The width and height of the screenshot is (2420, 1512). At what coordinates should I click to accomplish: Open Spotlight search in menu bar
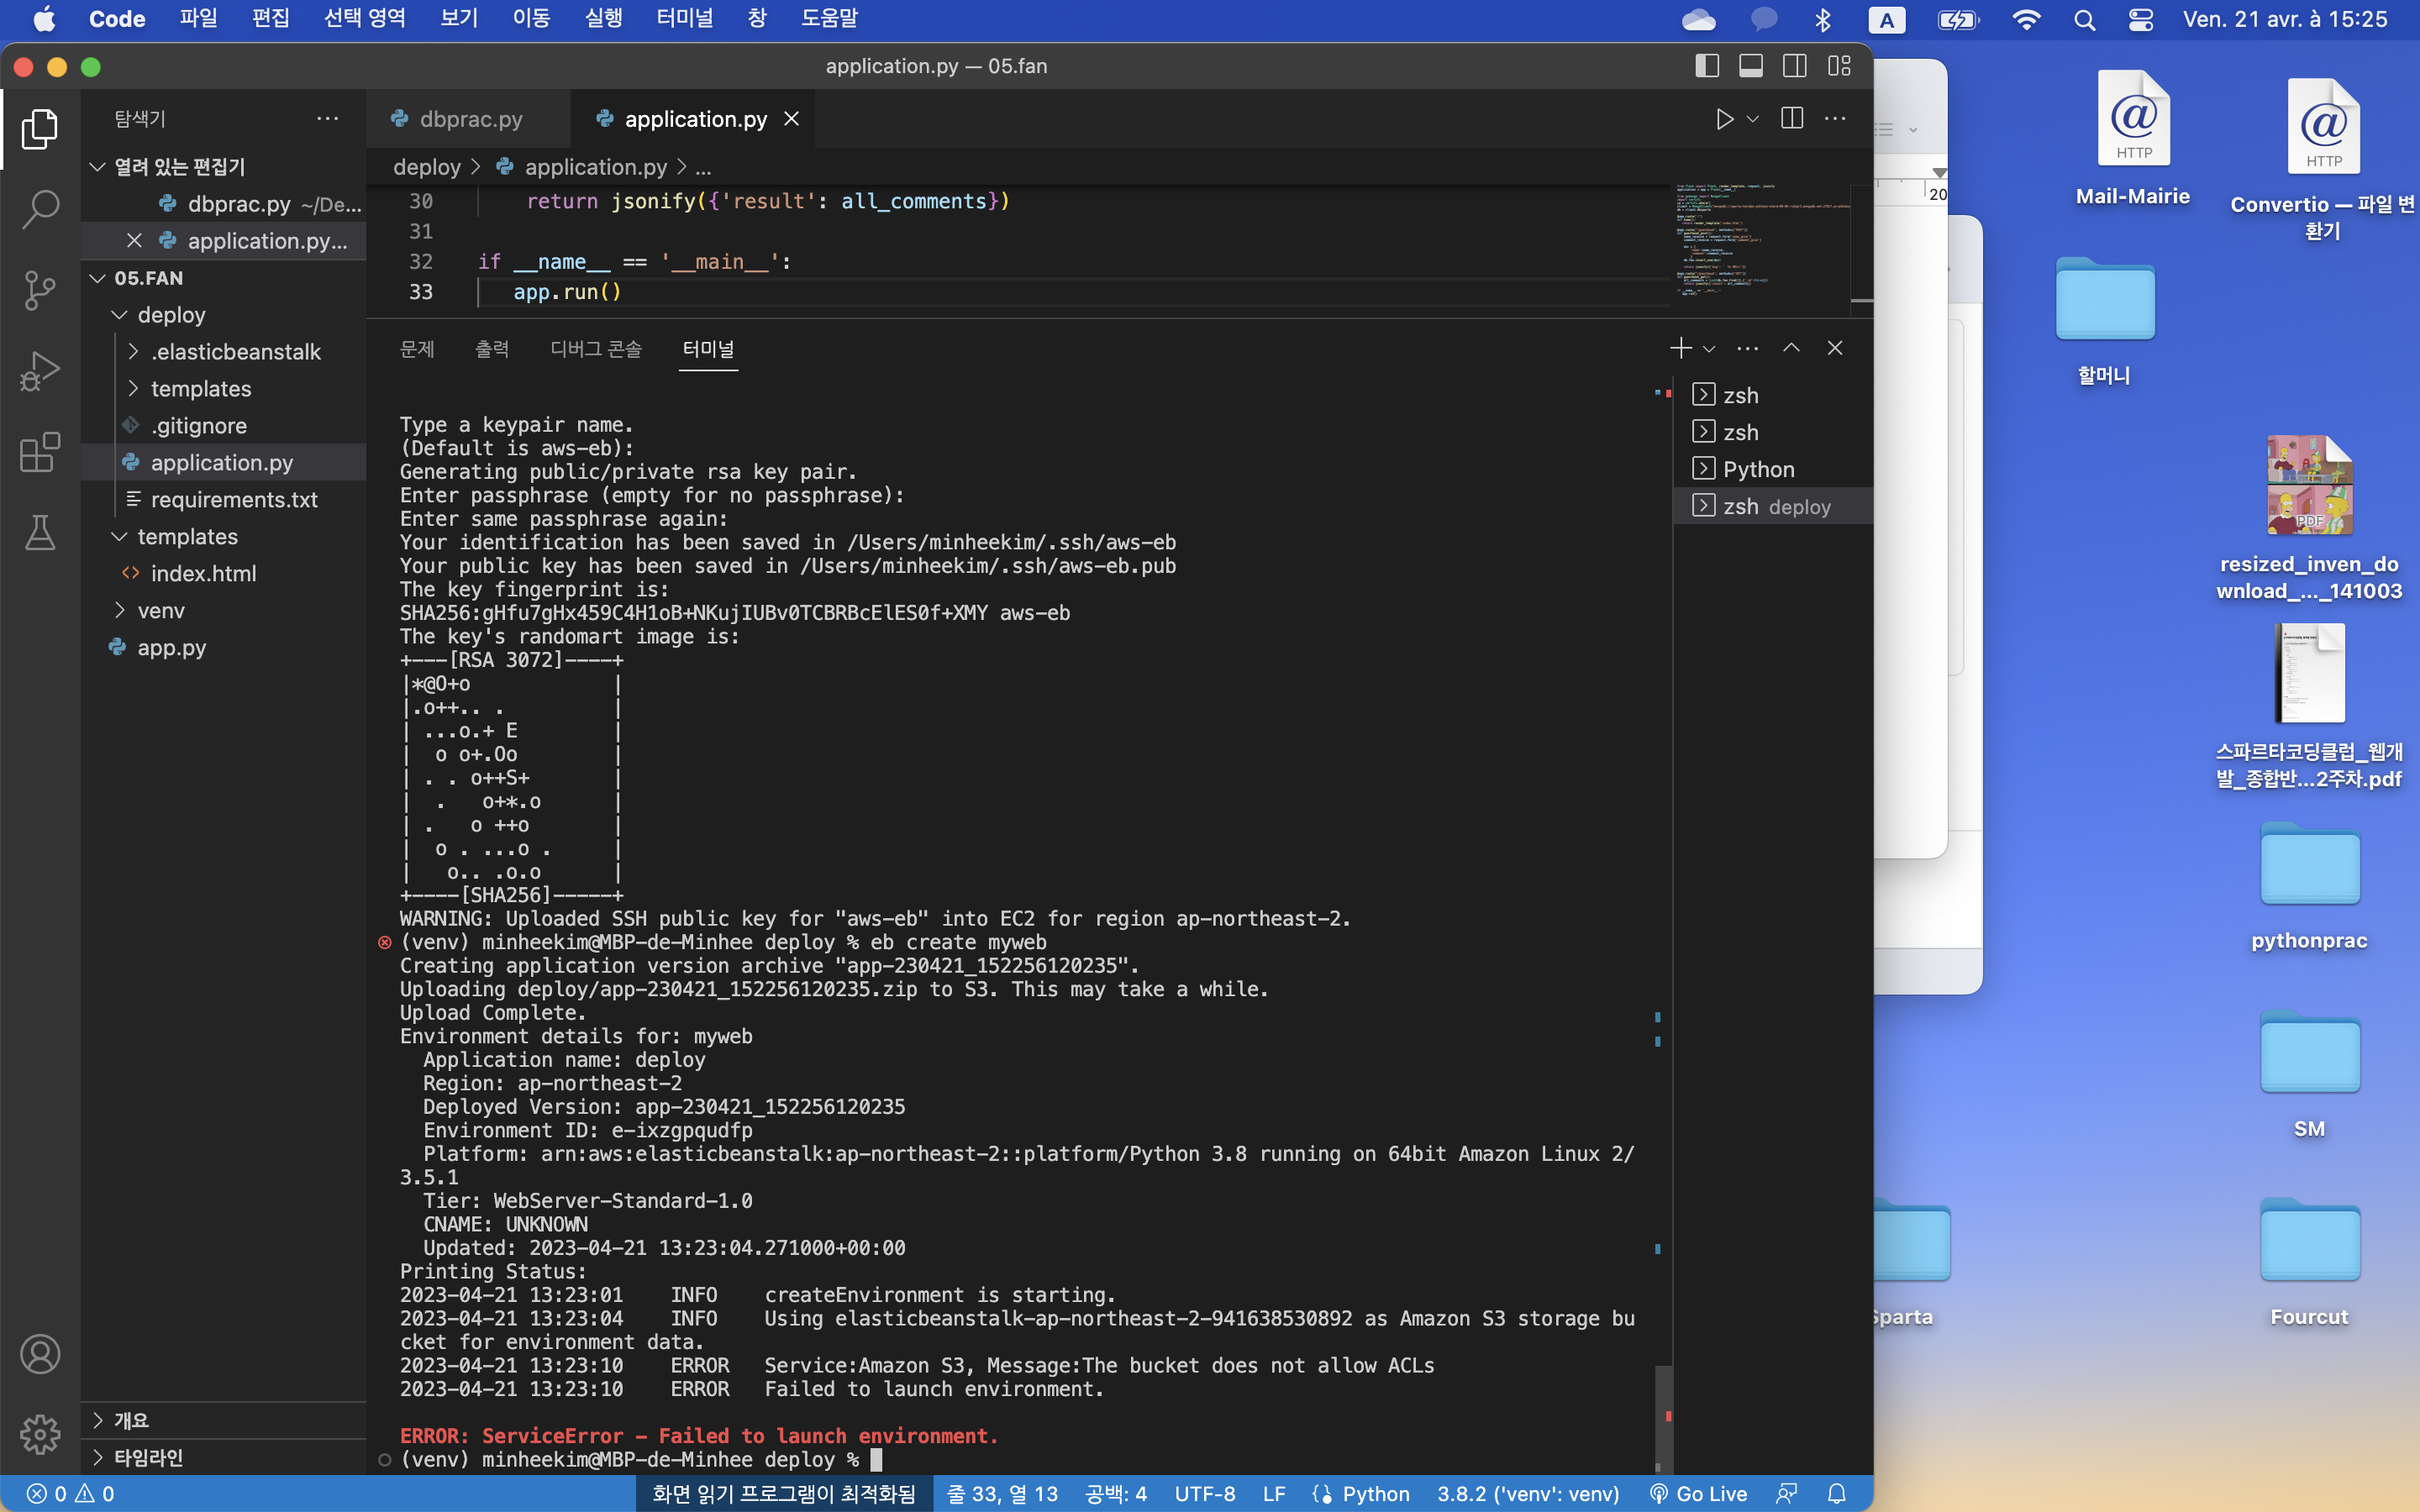[x=2084, y=20]
